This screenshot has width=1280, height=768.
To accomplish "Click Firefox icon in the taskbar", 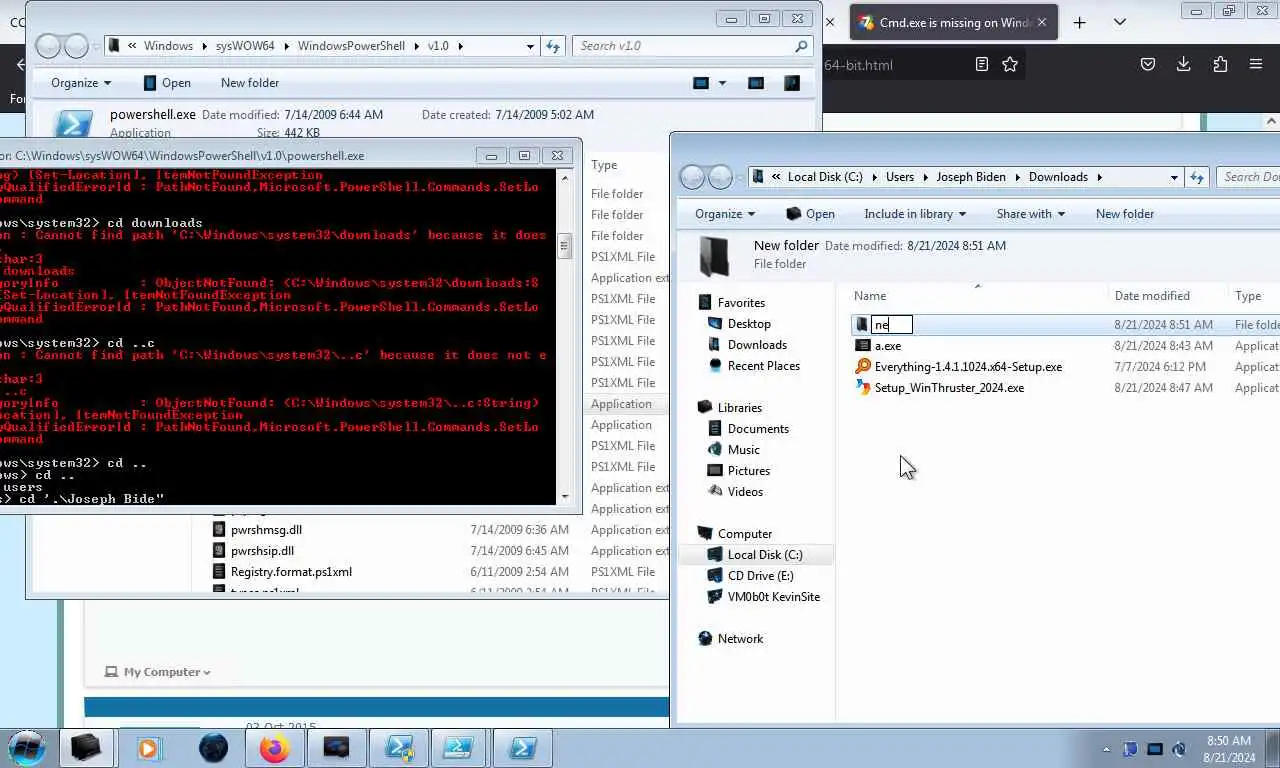I will pos(274,747).
